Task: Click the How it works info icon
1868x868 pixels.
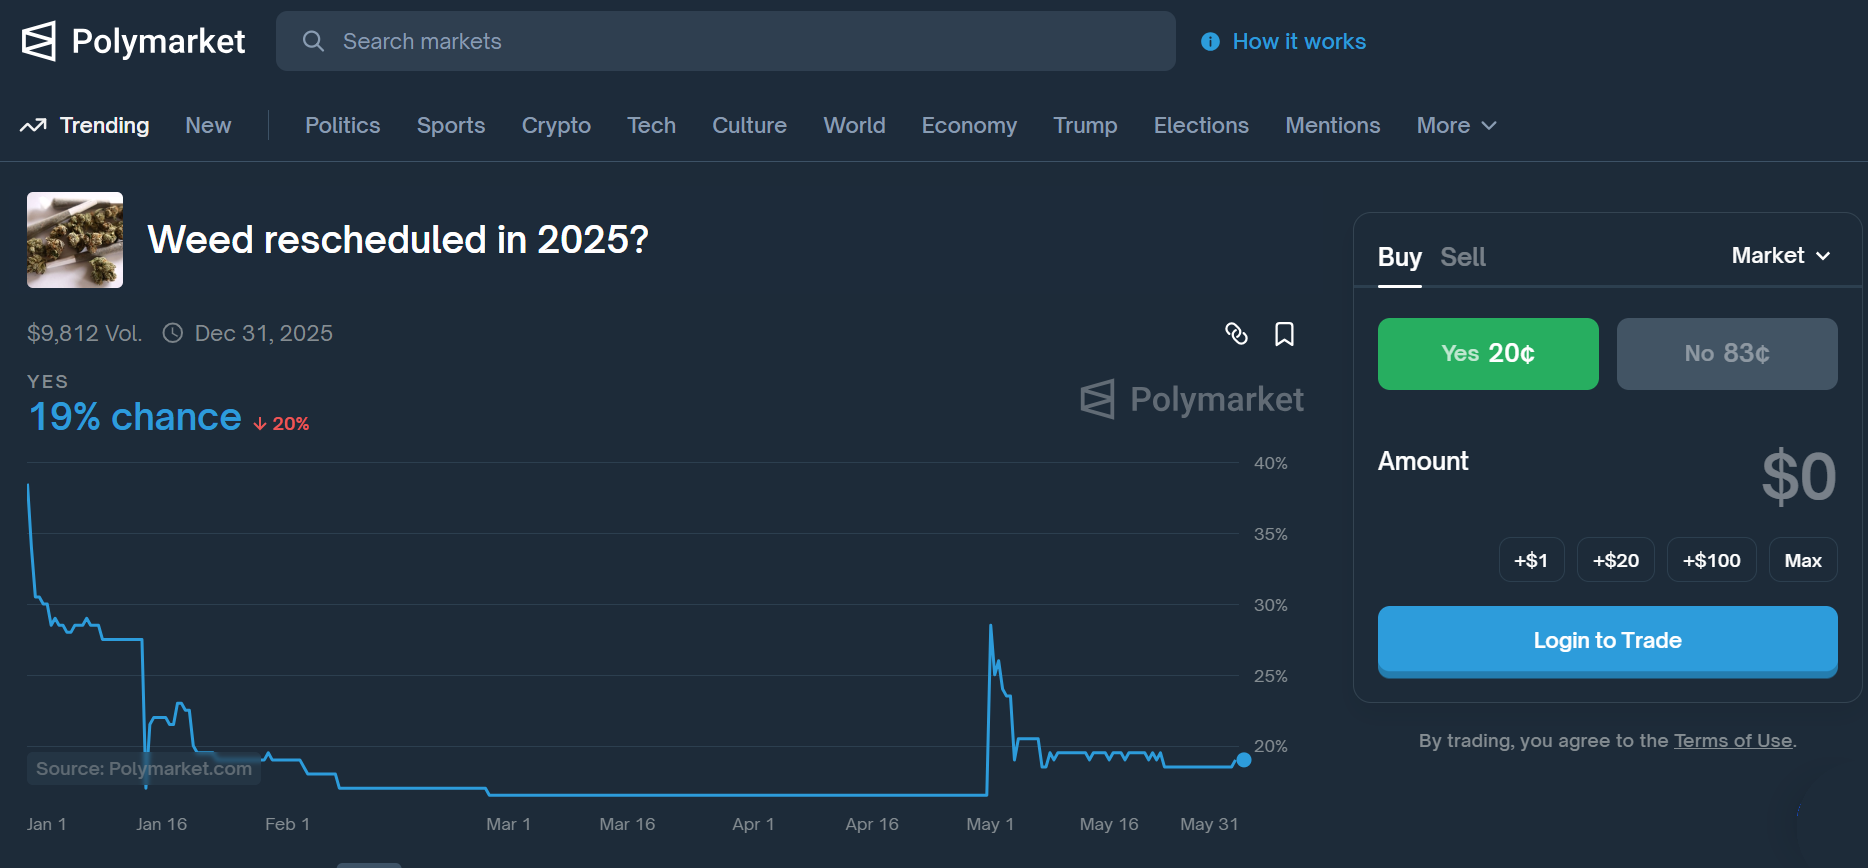Action: pos(1210,41)
